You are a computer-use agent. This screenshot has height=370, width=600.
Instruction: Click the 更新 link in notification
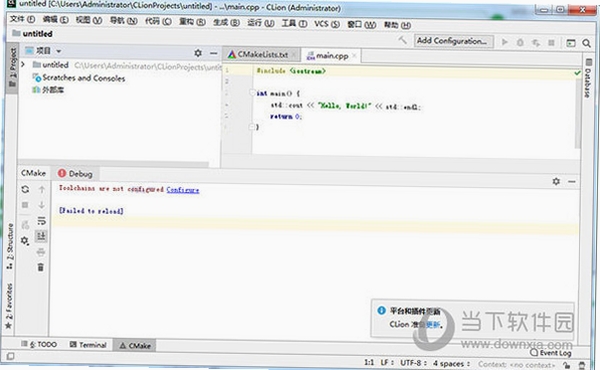pyautogui.click(x=433, y=325)
